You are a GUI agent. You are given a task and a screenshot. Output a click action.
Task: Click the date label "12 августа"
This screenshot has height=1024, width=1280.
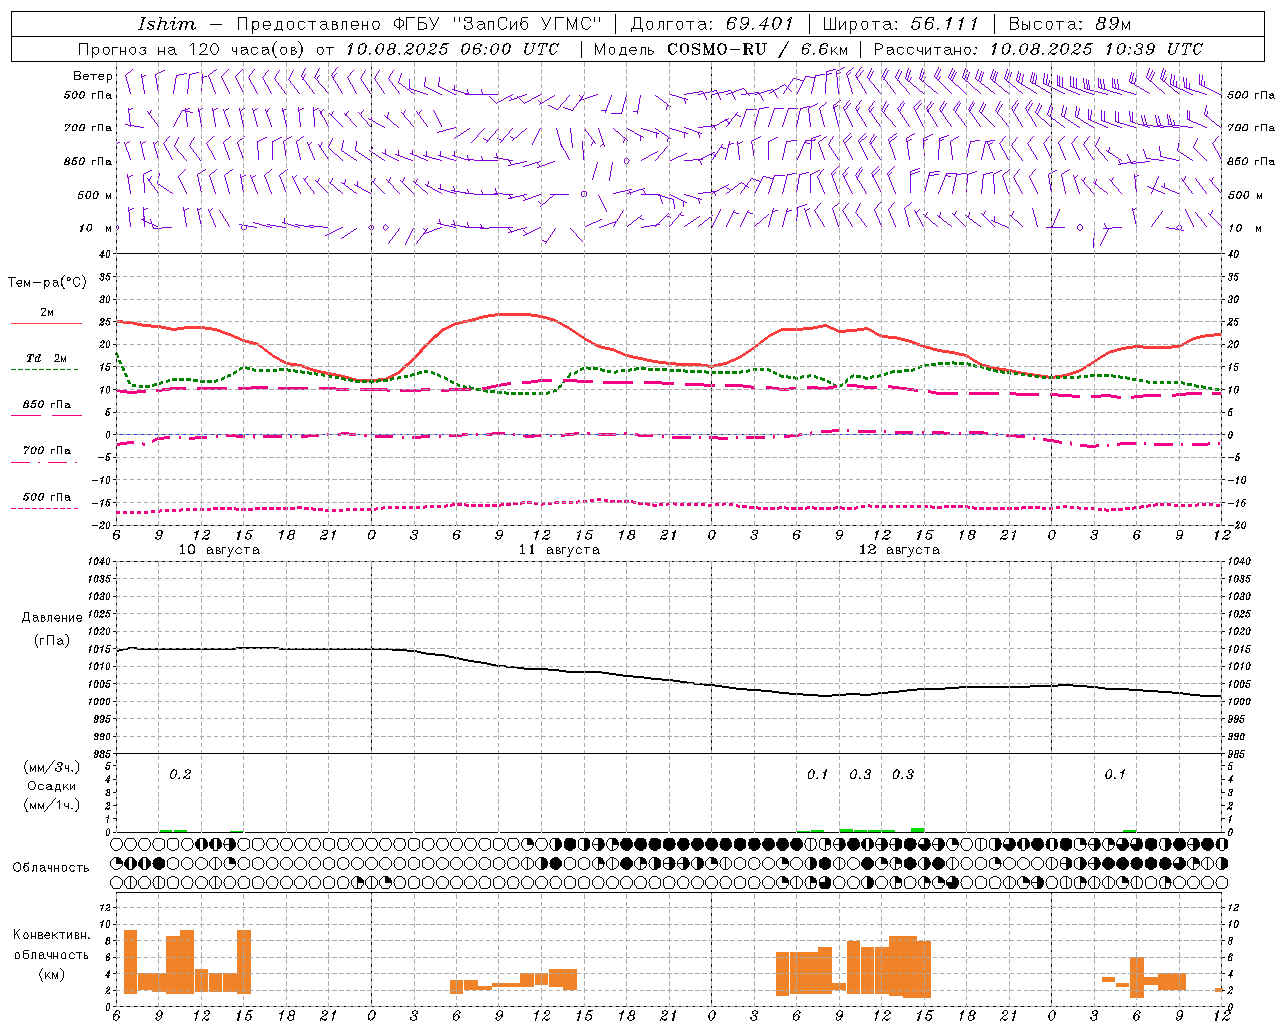click(x=899, y=550)
